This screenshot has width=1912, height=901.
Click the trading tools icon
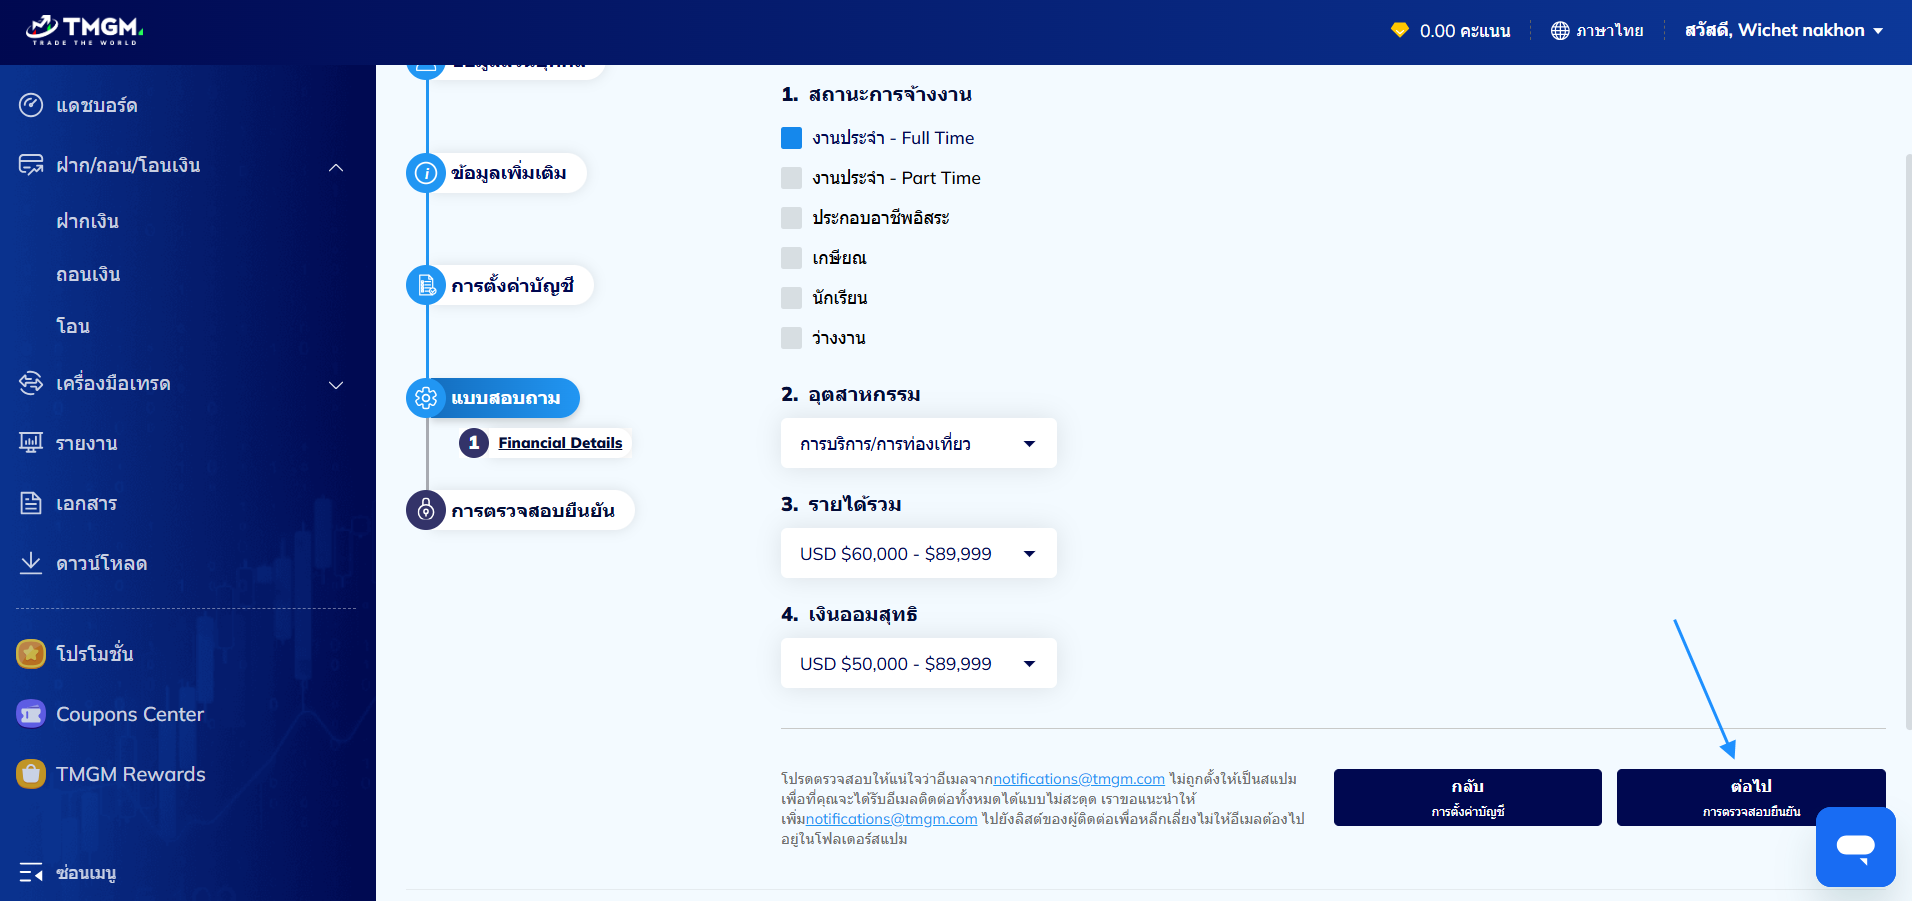(x=31, y=383)
